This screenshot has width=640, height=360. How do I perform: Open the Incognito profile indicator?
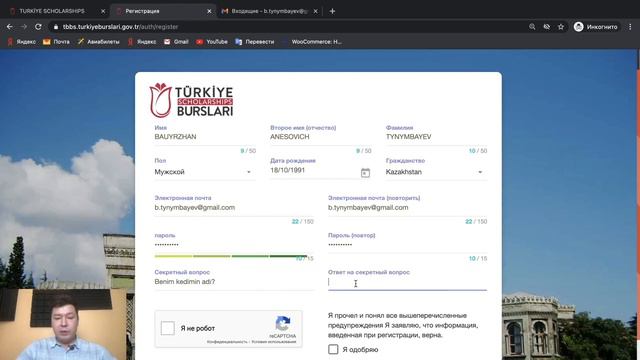click(x=596, y=27)
